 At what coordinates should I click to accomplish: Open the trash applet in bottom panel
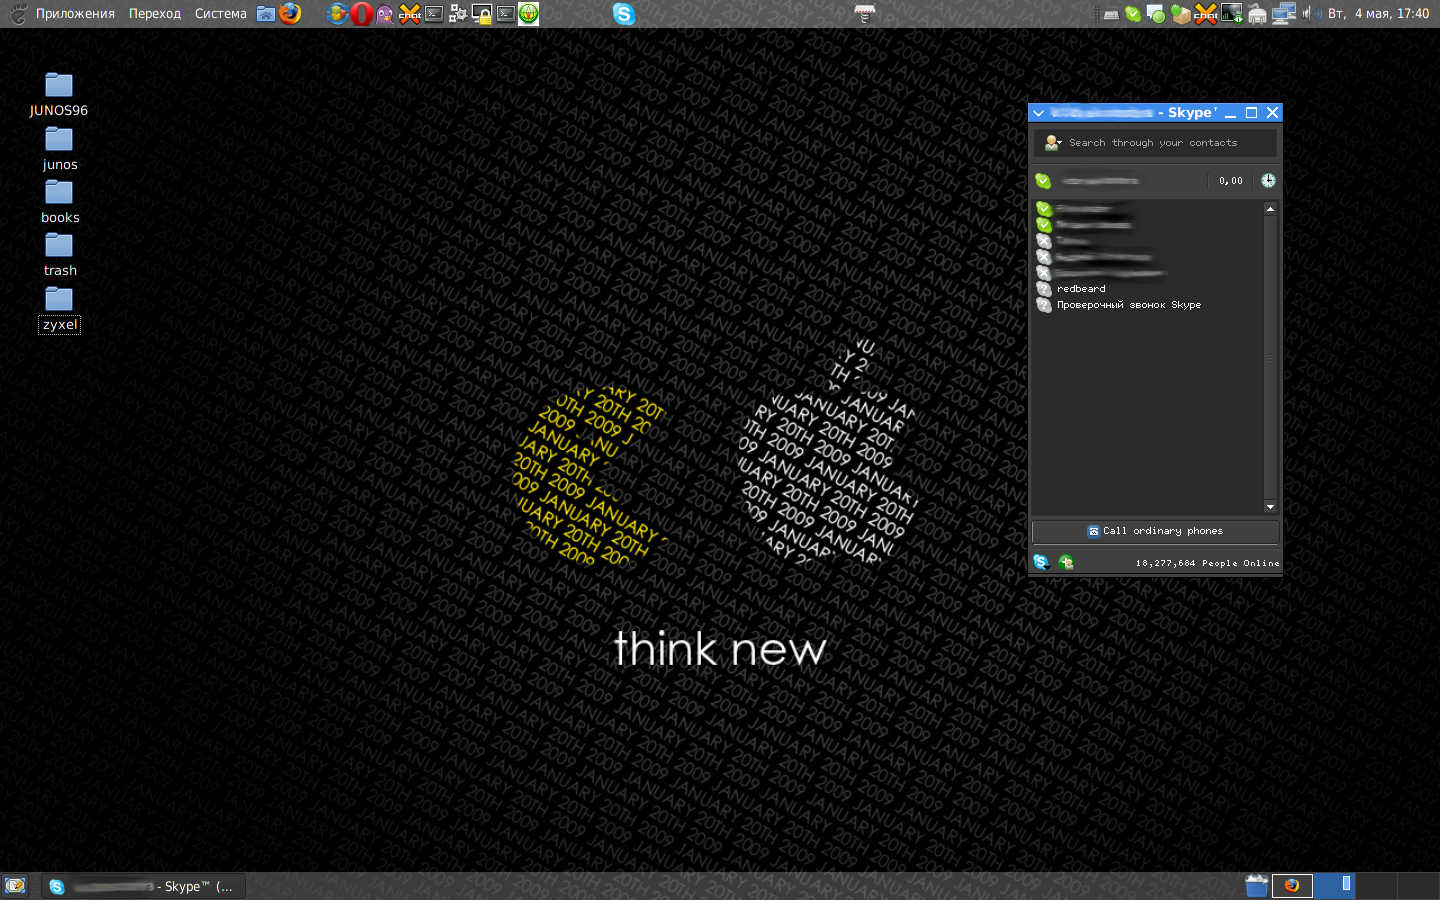[x=1257, y=885]
